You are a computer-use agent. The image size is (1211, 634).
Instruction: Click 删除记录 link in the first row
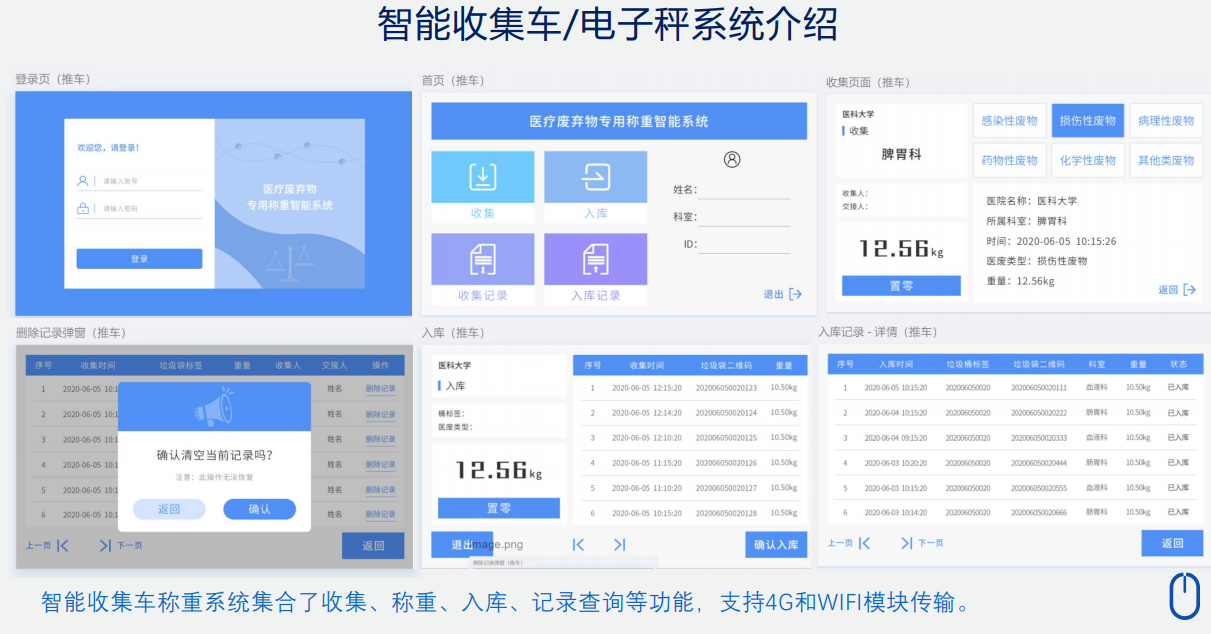tap(380, 389)
